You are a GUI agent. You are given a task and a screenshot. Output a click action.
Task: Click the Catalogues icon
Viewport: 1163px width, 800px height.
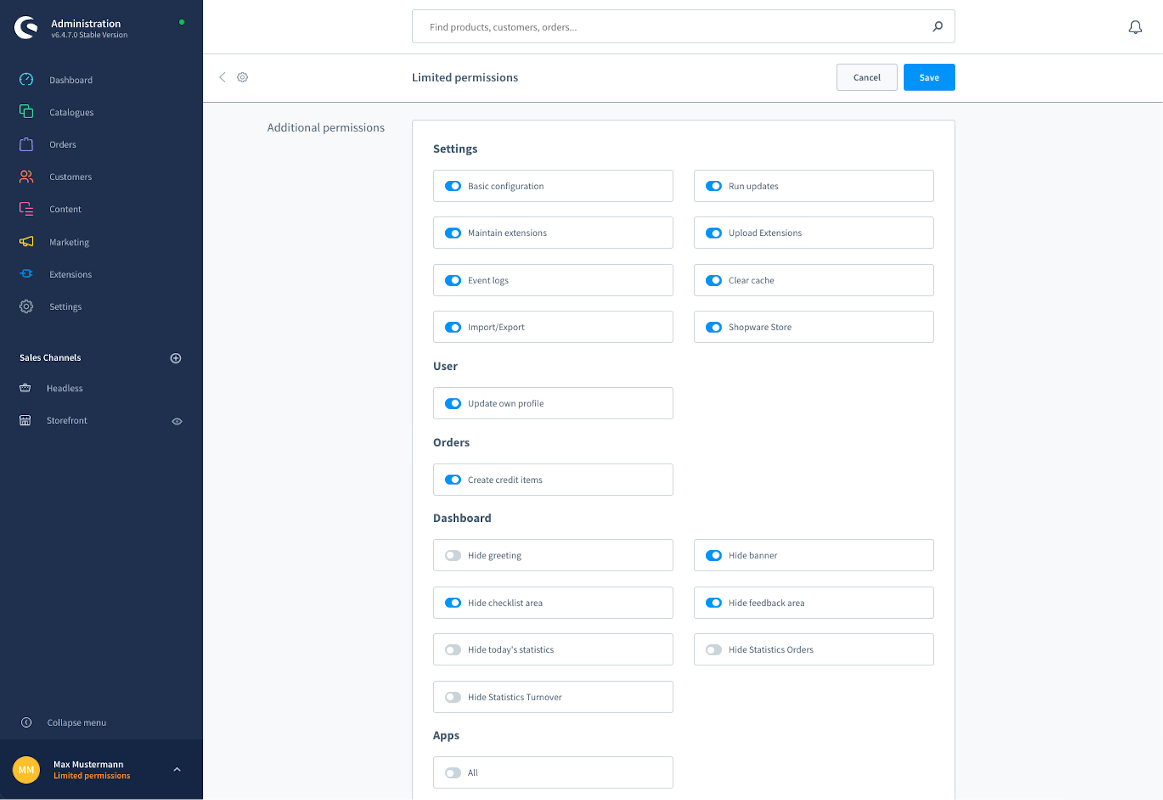(x=26, y=111)
